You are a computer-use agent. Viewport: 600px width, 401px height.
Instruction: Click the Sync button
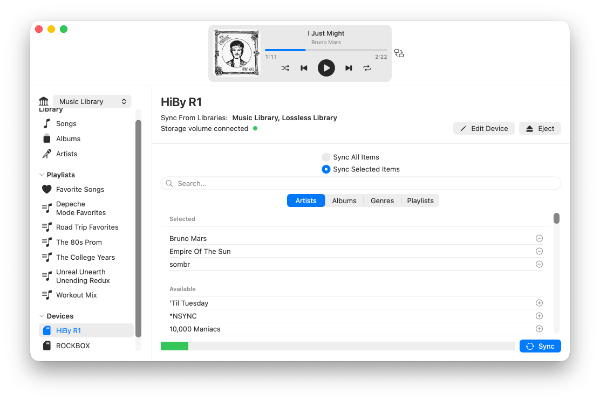(540, 346)
